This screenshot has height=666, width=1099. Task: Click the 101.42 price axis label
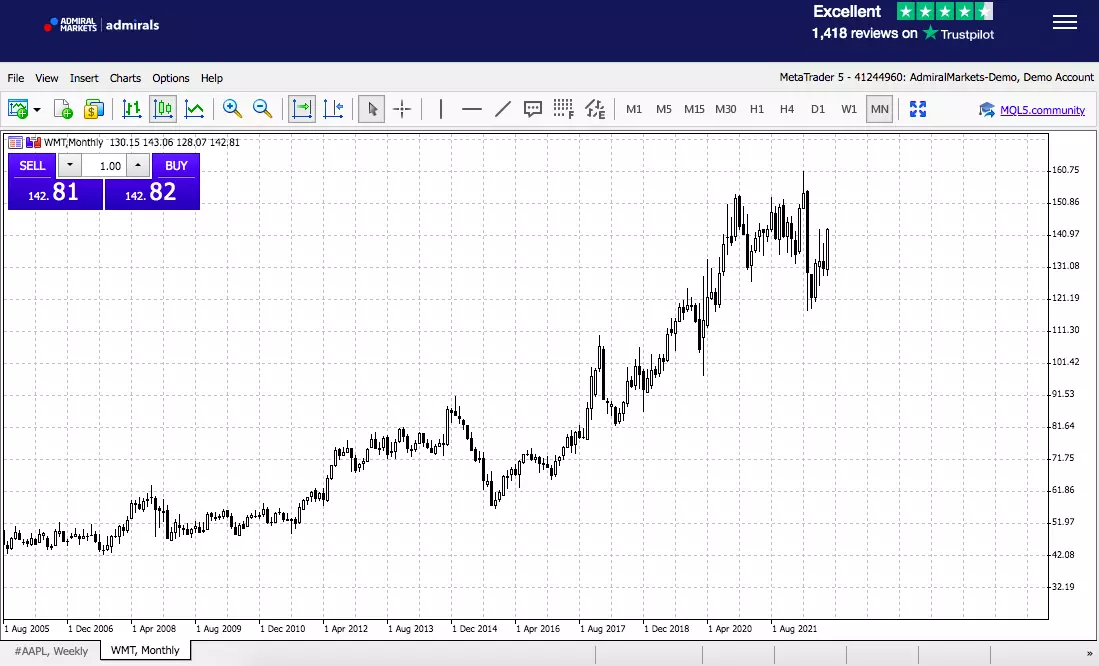(1065, 362)
